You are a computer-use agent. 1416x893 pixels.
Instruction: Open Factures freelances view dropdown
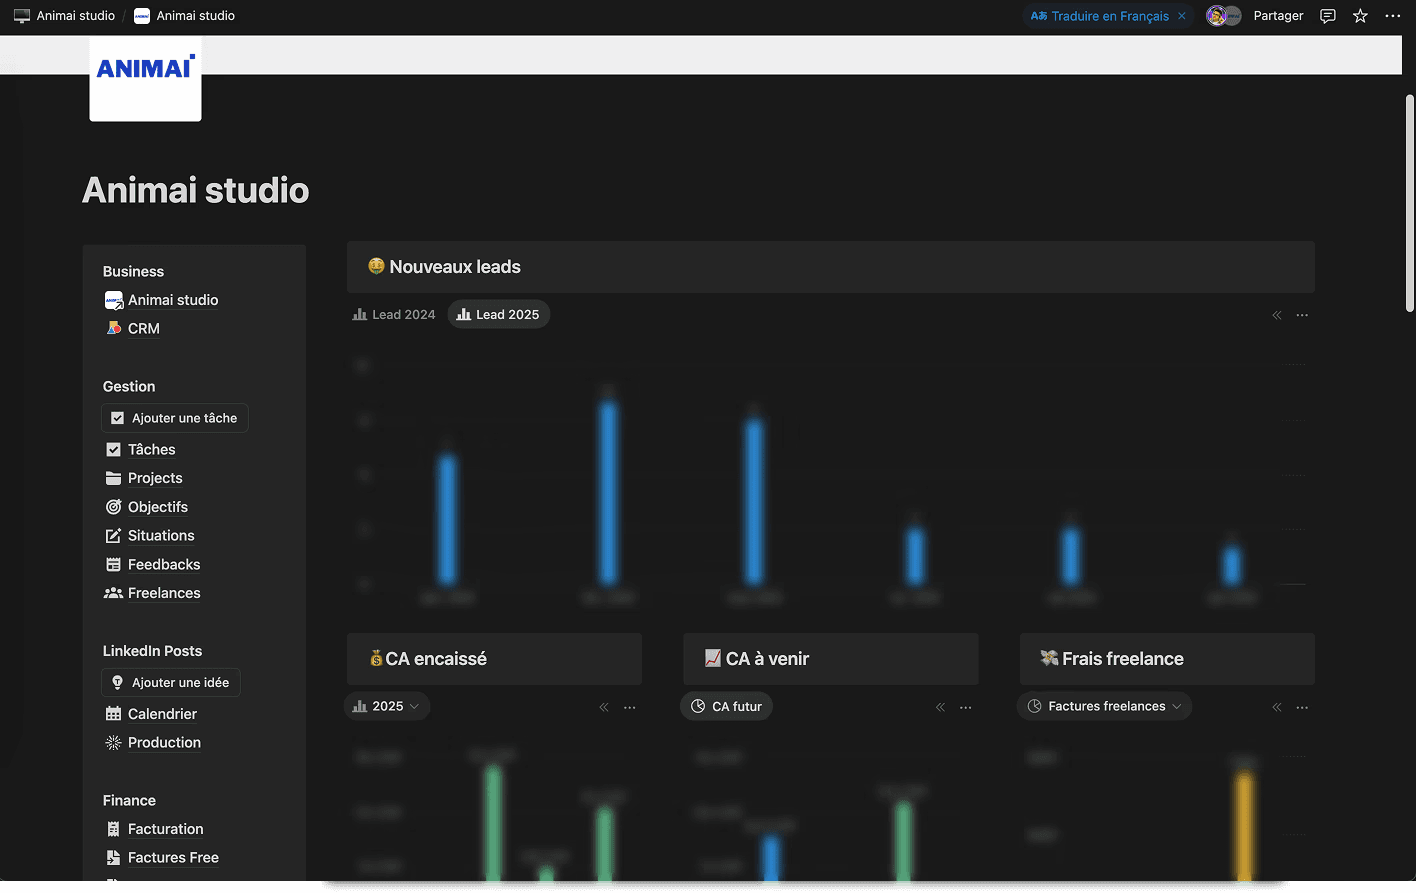(1104, 707)
